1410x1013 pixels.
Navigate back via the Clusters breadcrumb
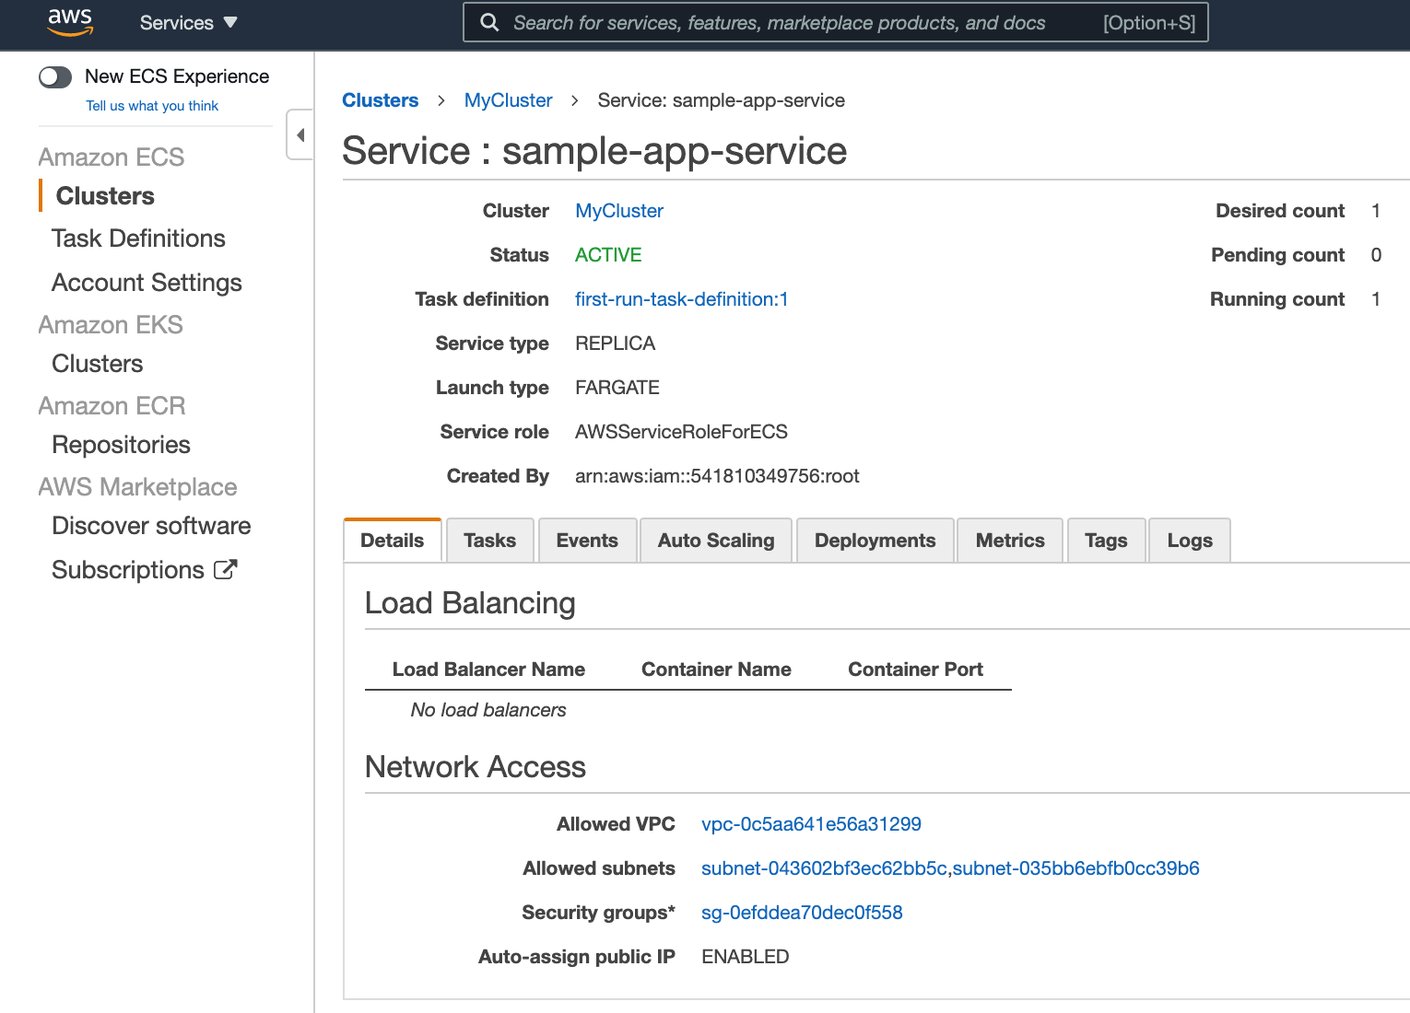pyautogui.click(x=381, y=100)
